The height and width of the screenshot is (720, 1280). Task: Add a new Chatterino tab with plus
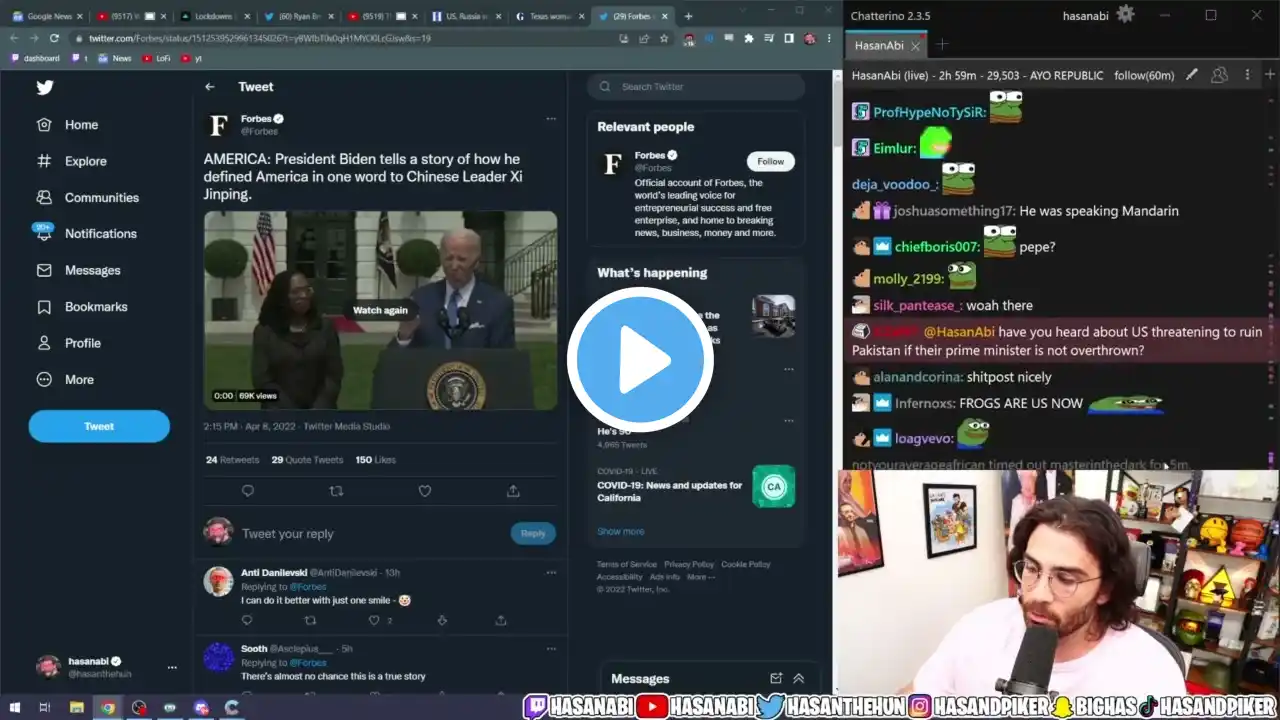[942, 45]
